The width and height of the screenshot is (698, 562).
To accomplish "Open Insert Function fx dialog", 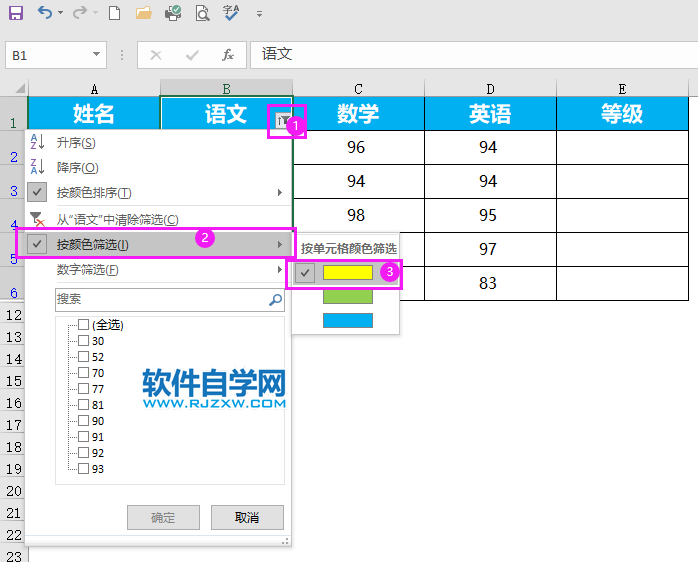I will 228,55.
